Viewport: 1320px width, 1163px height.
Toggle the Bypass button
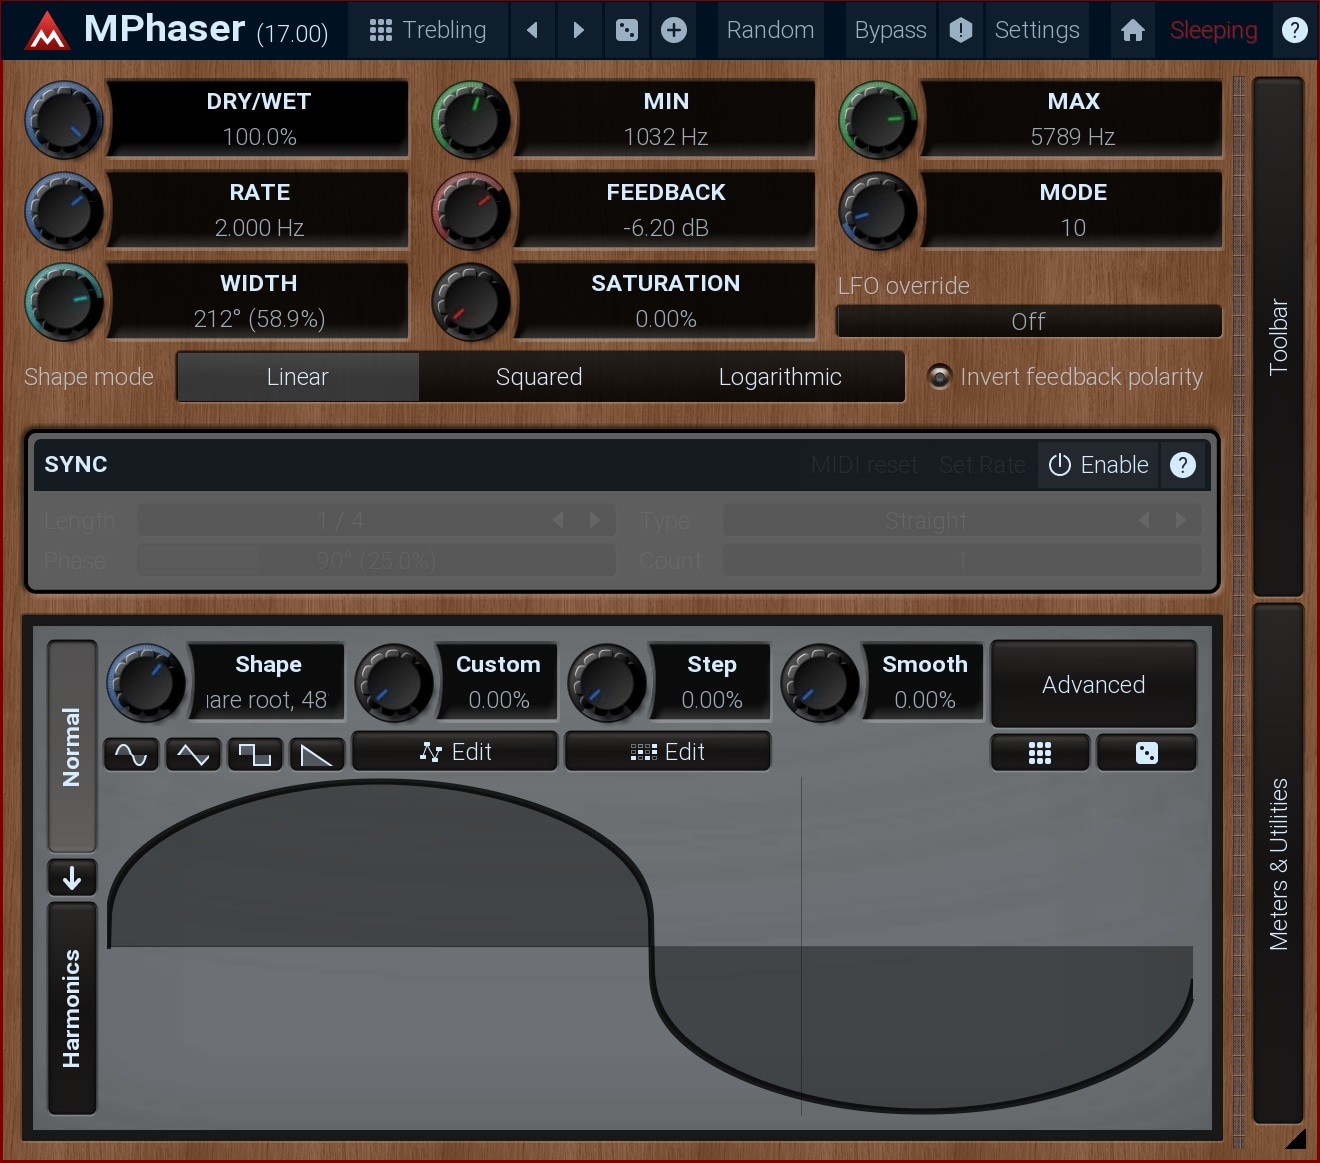[890, 30]
